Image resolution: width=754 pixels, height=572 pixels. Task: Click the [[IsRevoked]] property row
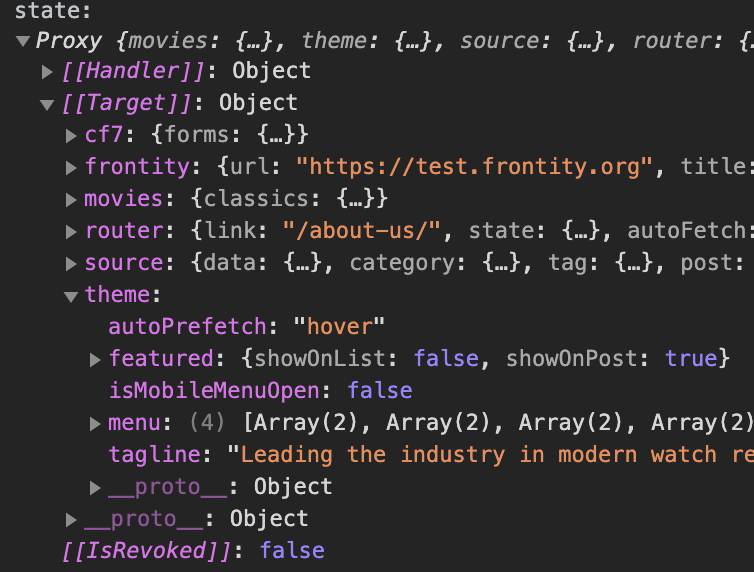pyautogui.click(x=192, y=551)
